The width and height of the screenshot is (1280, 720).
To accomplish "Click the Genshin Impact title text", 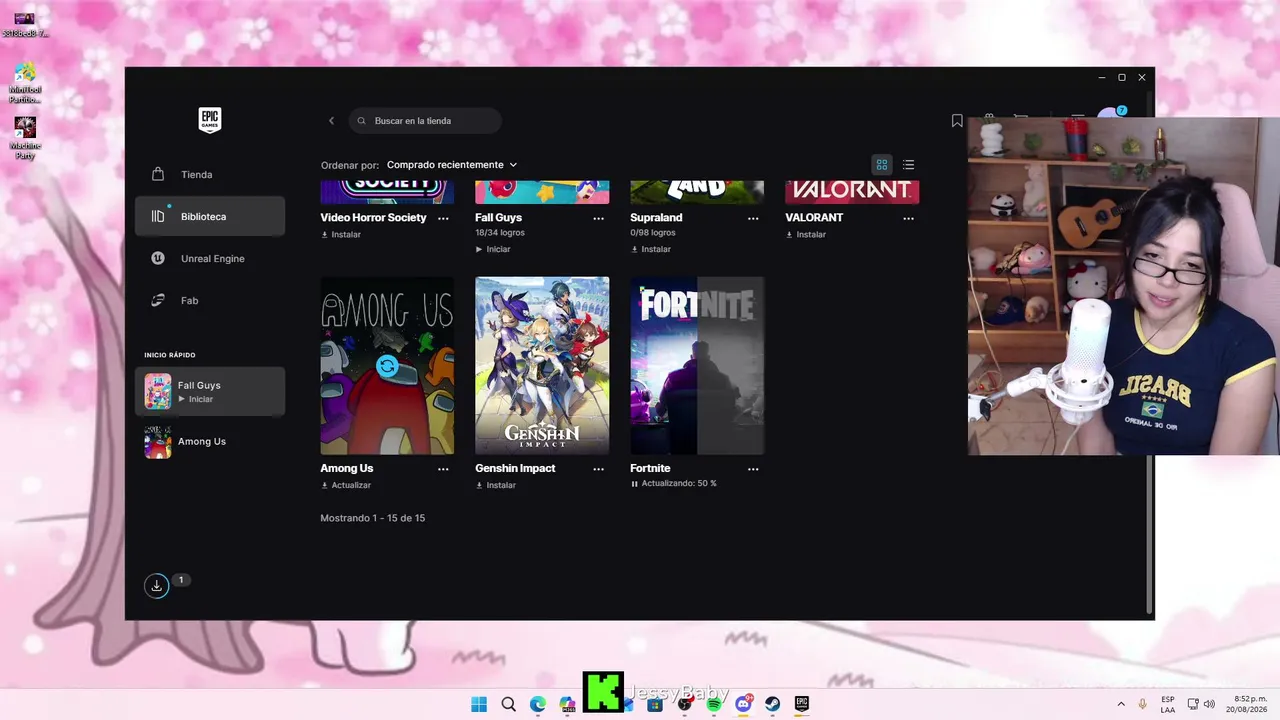I will tap(515, 469).
